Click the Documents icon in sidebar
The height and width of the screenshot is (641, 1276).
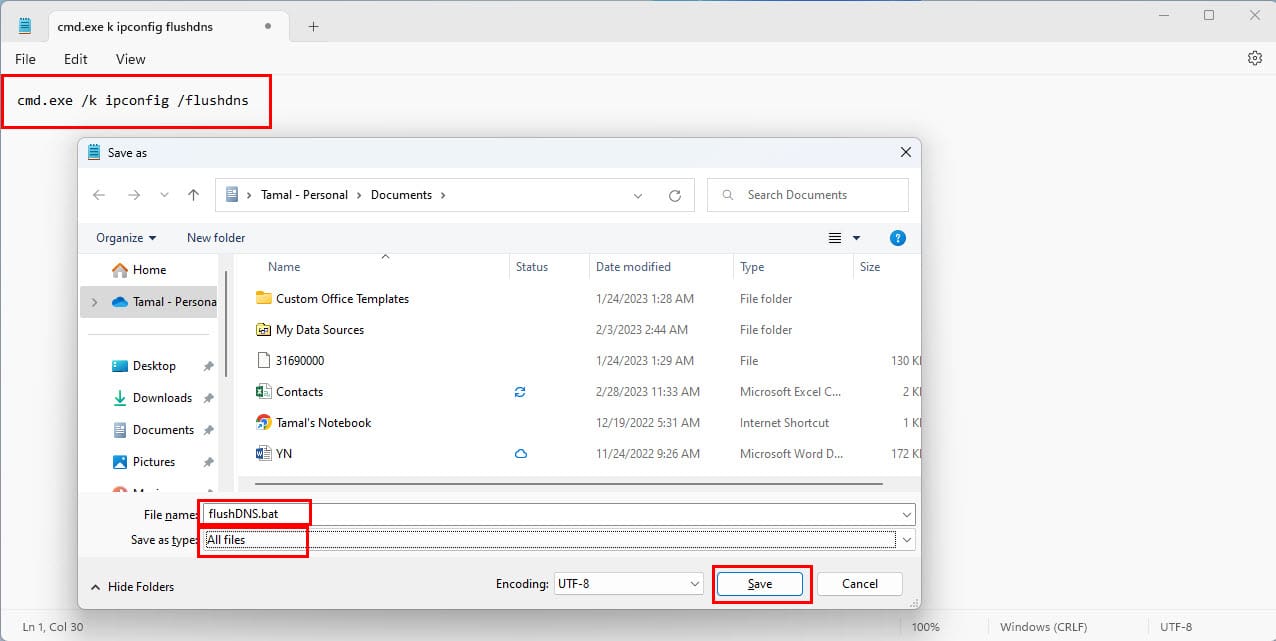pyautogui.click(x=120, y=430)
